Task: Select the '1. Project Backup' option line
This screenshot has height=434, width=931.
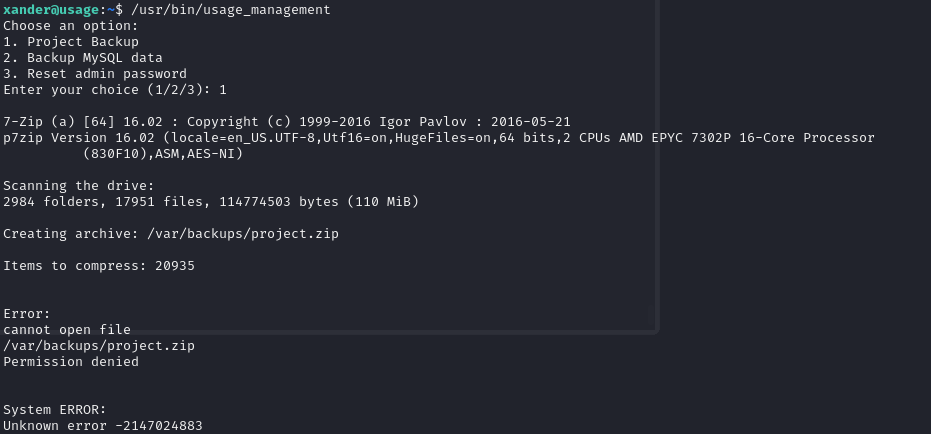Action: click(x=70, y=41)
